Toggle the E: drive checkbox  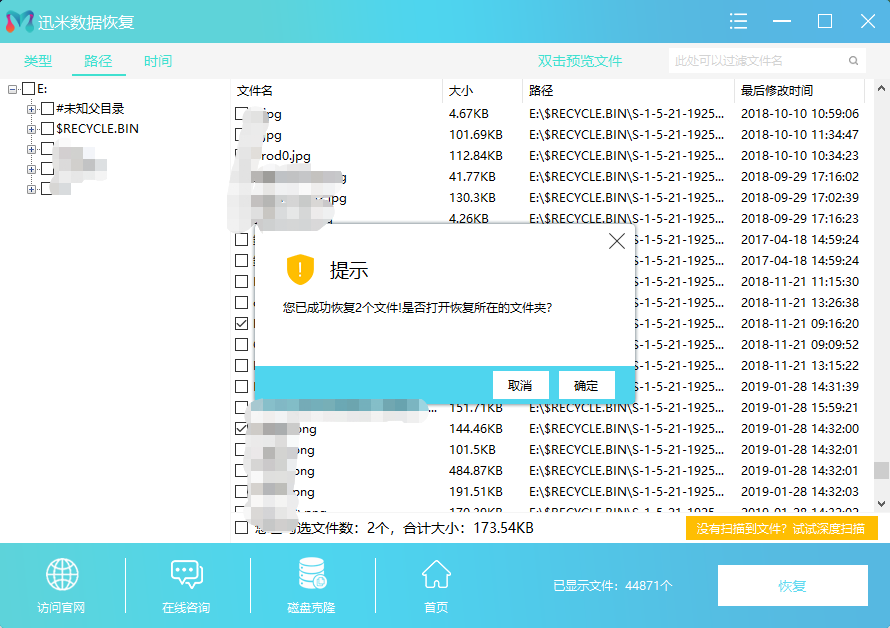[x=28, y=89]
